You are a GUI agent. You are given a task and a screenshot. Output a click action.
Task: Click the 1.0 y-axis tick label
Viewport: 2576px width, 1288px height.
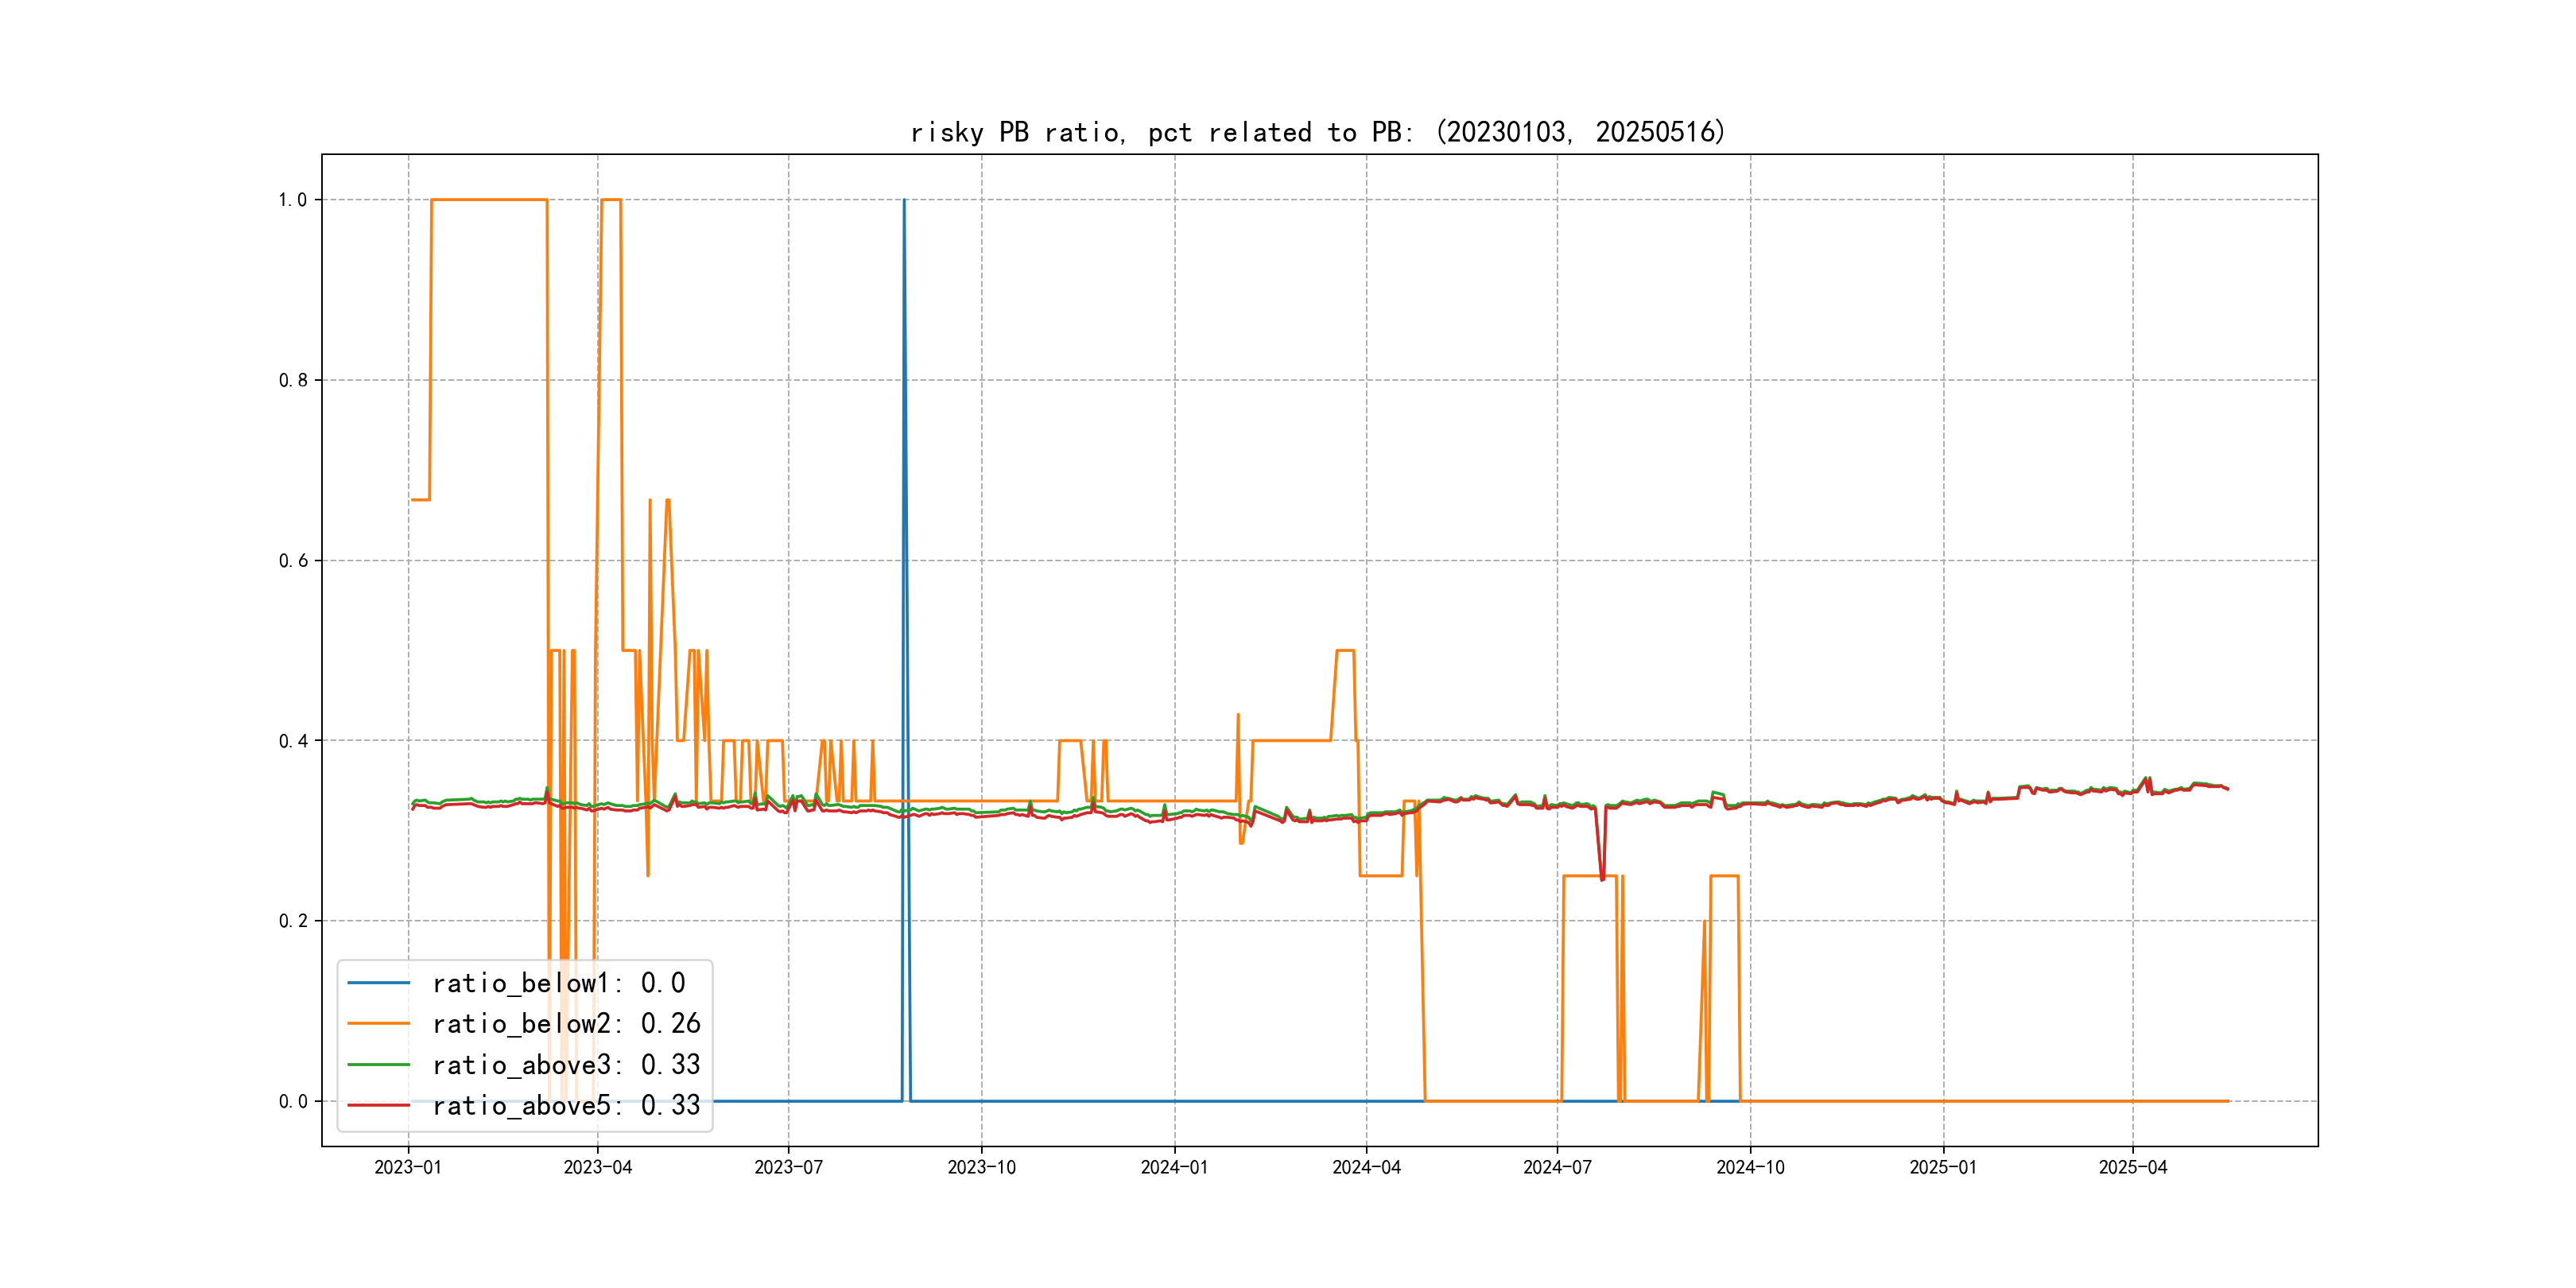292,200
